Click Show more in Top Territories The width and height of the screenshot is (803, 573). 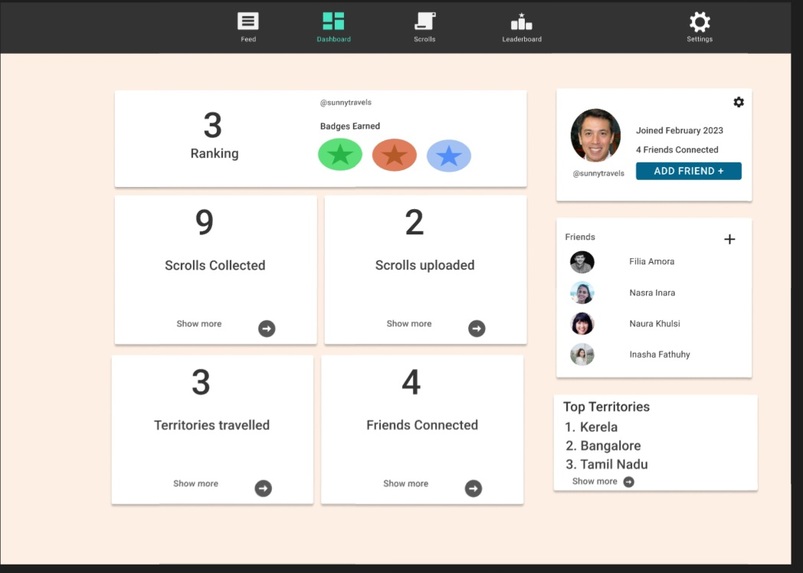(x=595, y=481)
